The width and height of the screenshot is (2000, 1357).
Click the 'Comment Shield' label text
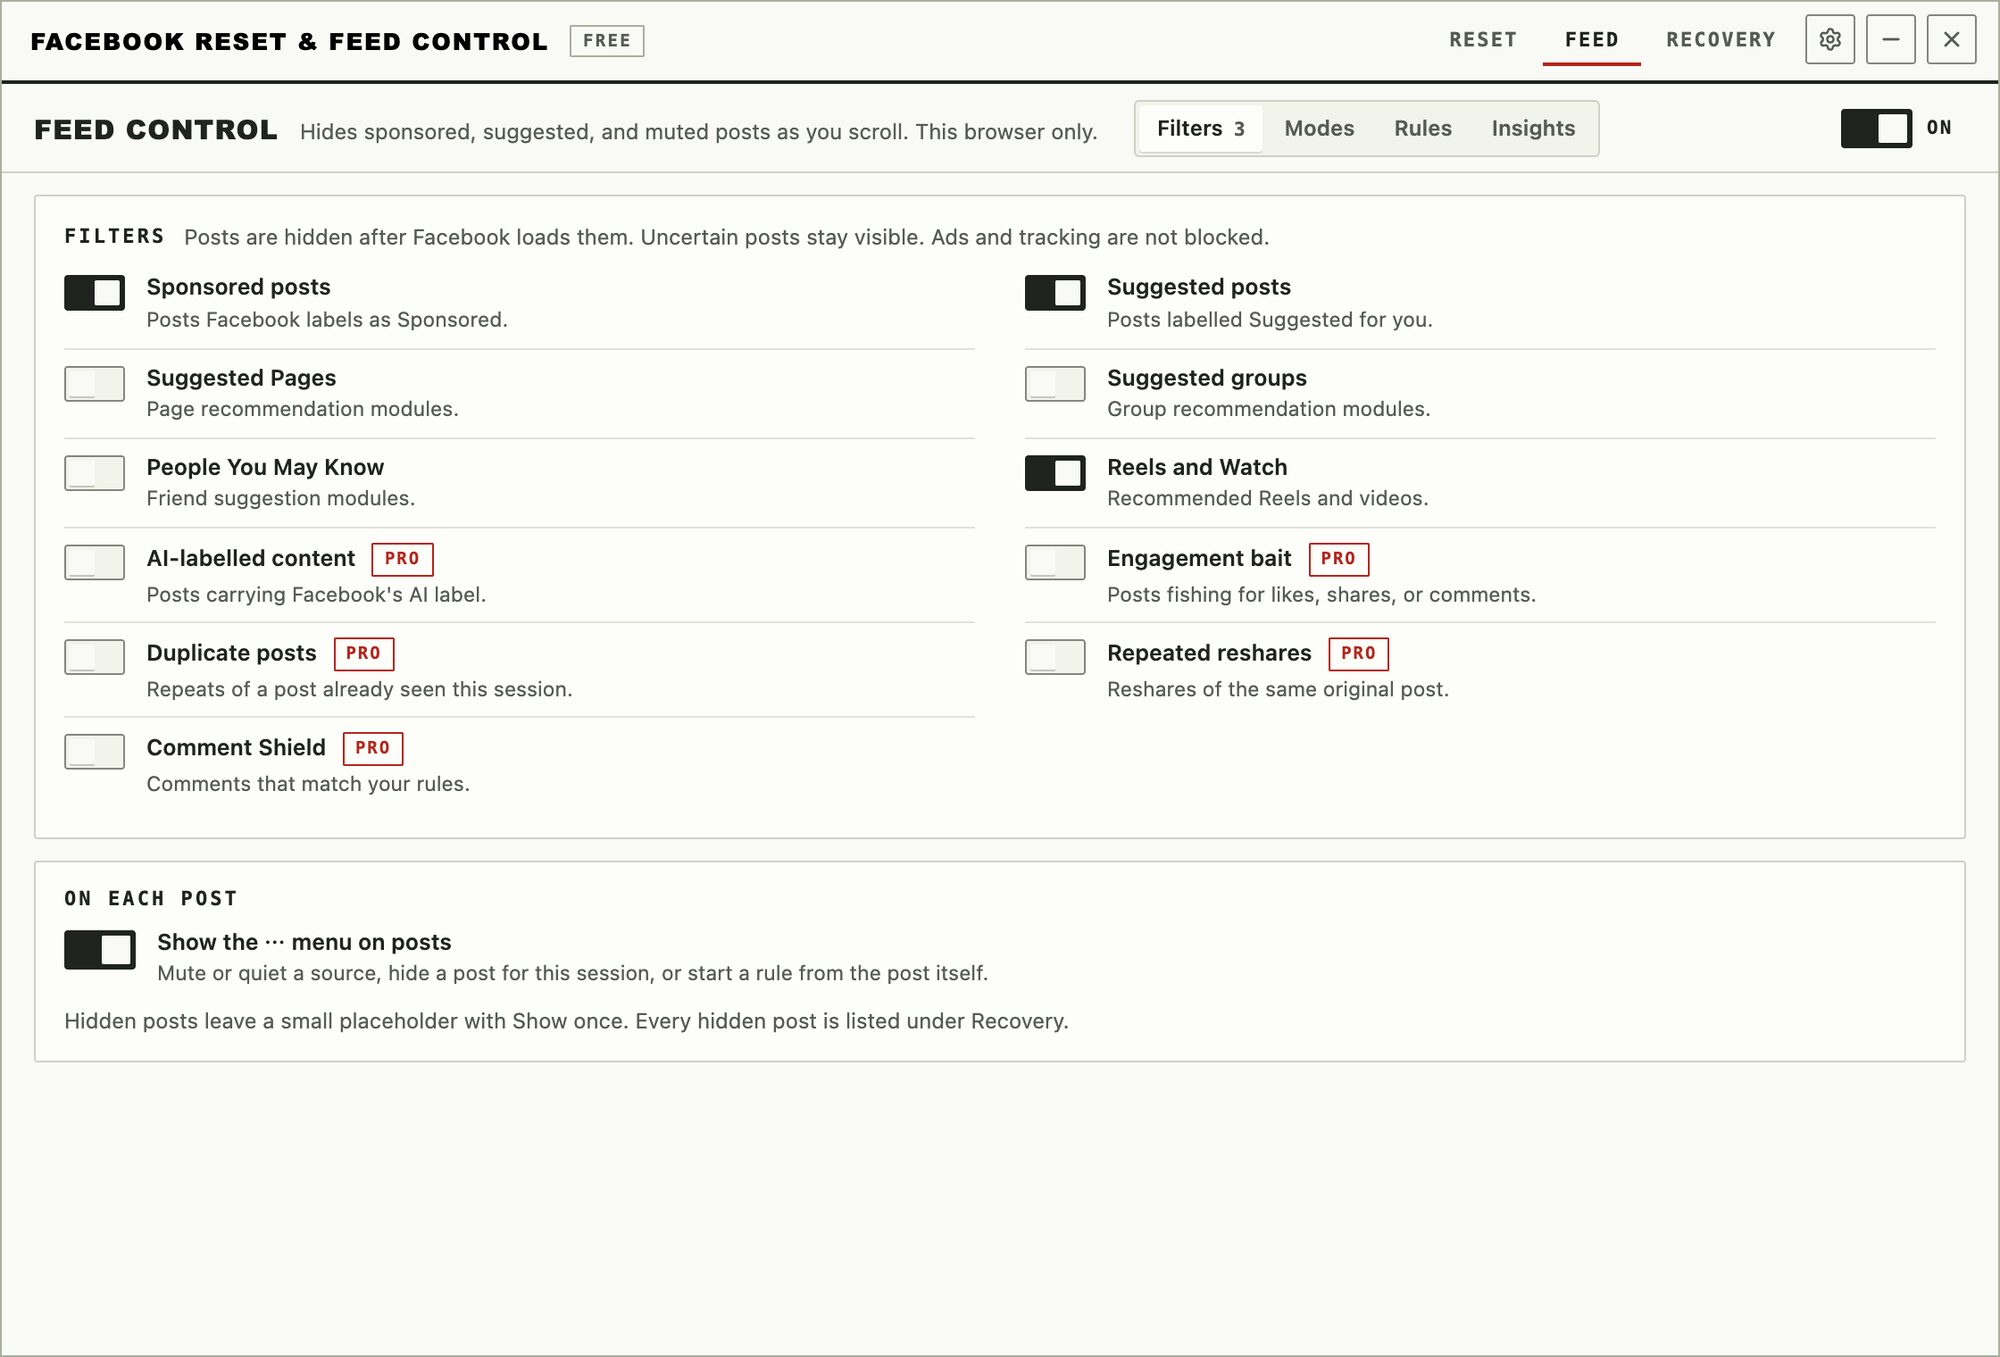236,748
